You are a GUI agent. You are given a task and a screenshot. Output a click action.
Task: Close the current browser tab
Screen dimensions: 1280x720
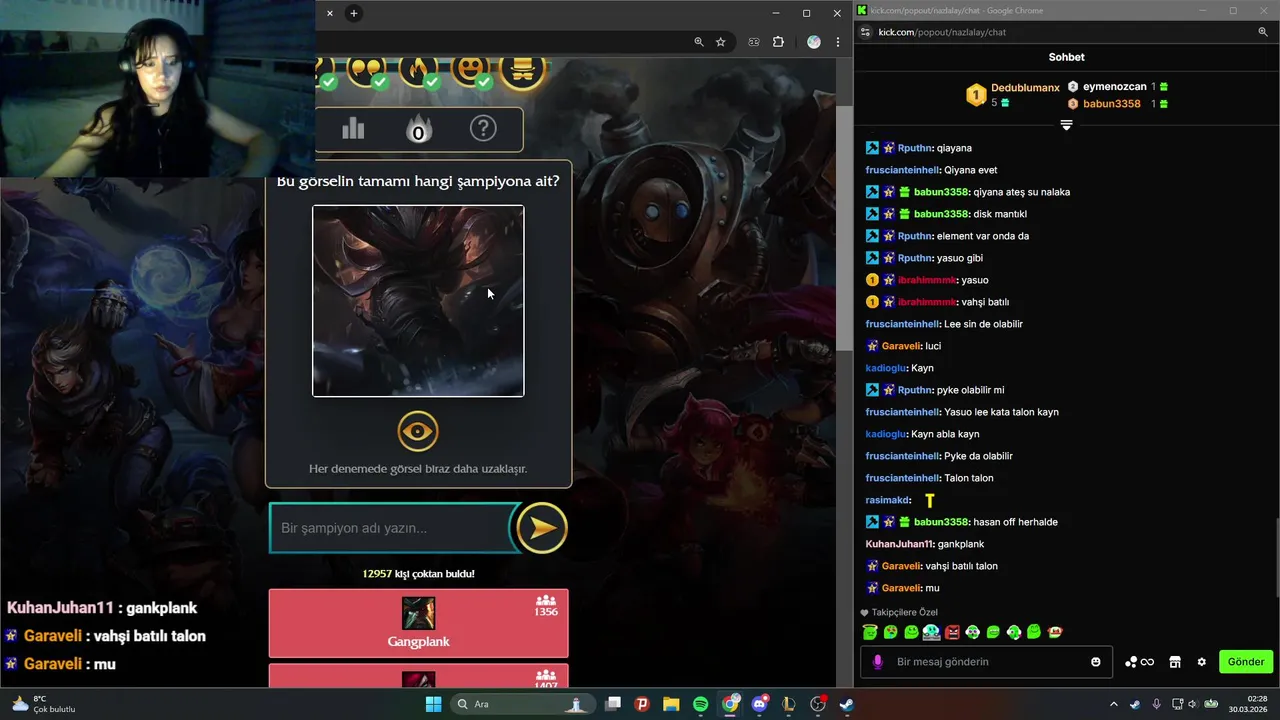coord(330,13)
